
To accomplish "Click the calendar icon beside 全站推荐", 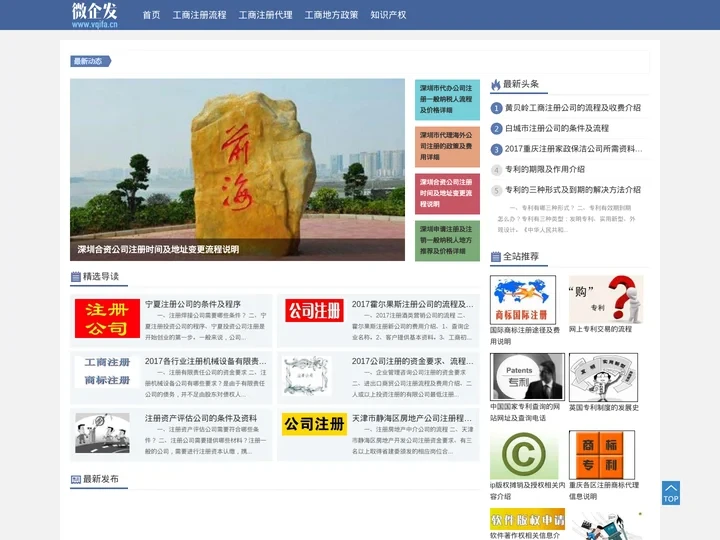I will [x=495, y=257].
